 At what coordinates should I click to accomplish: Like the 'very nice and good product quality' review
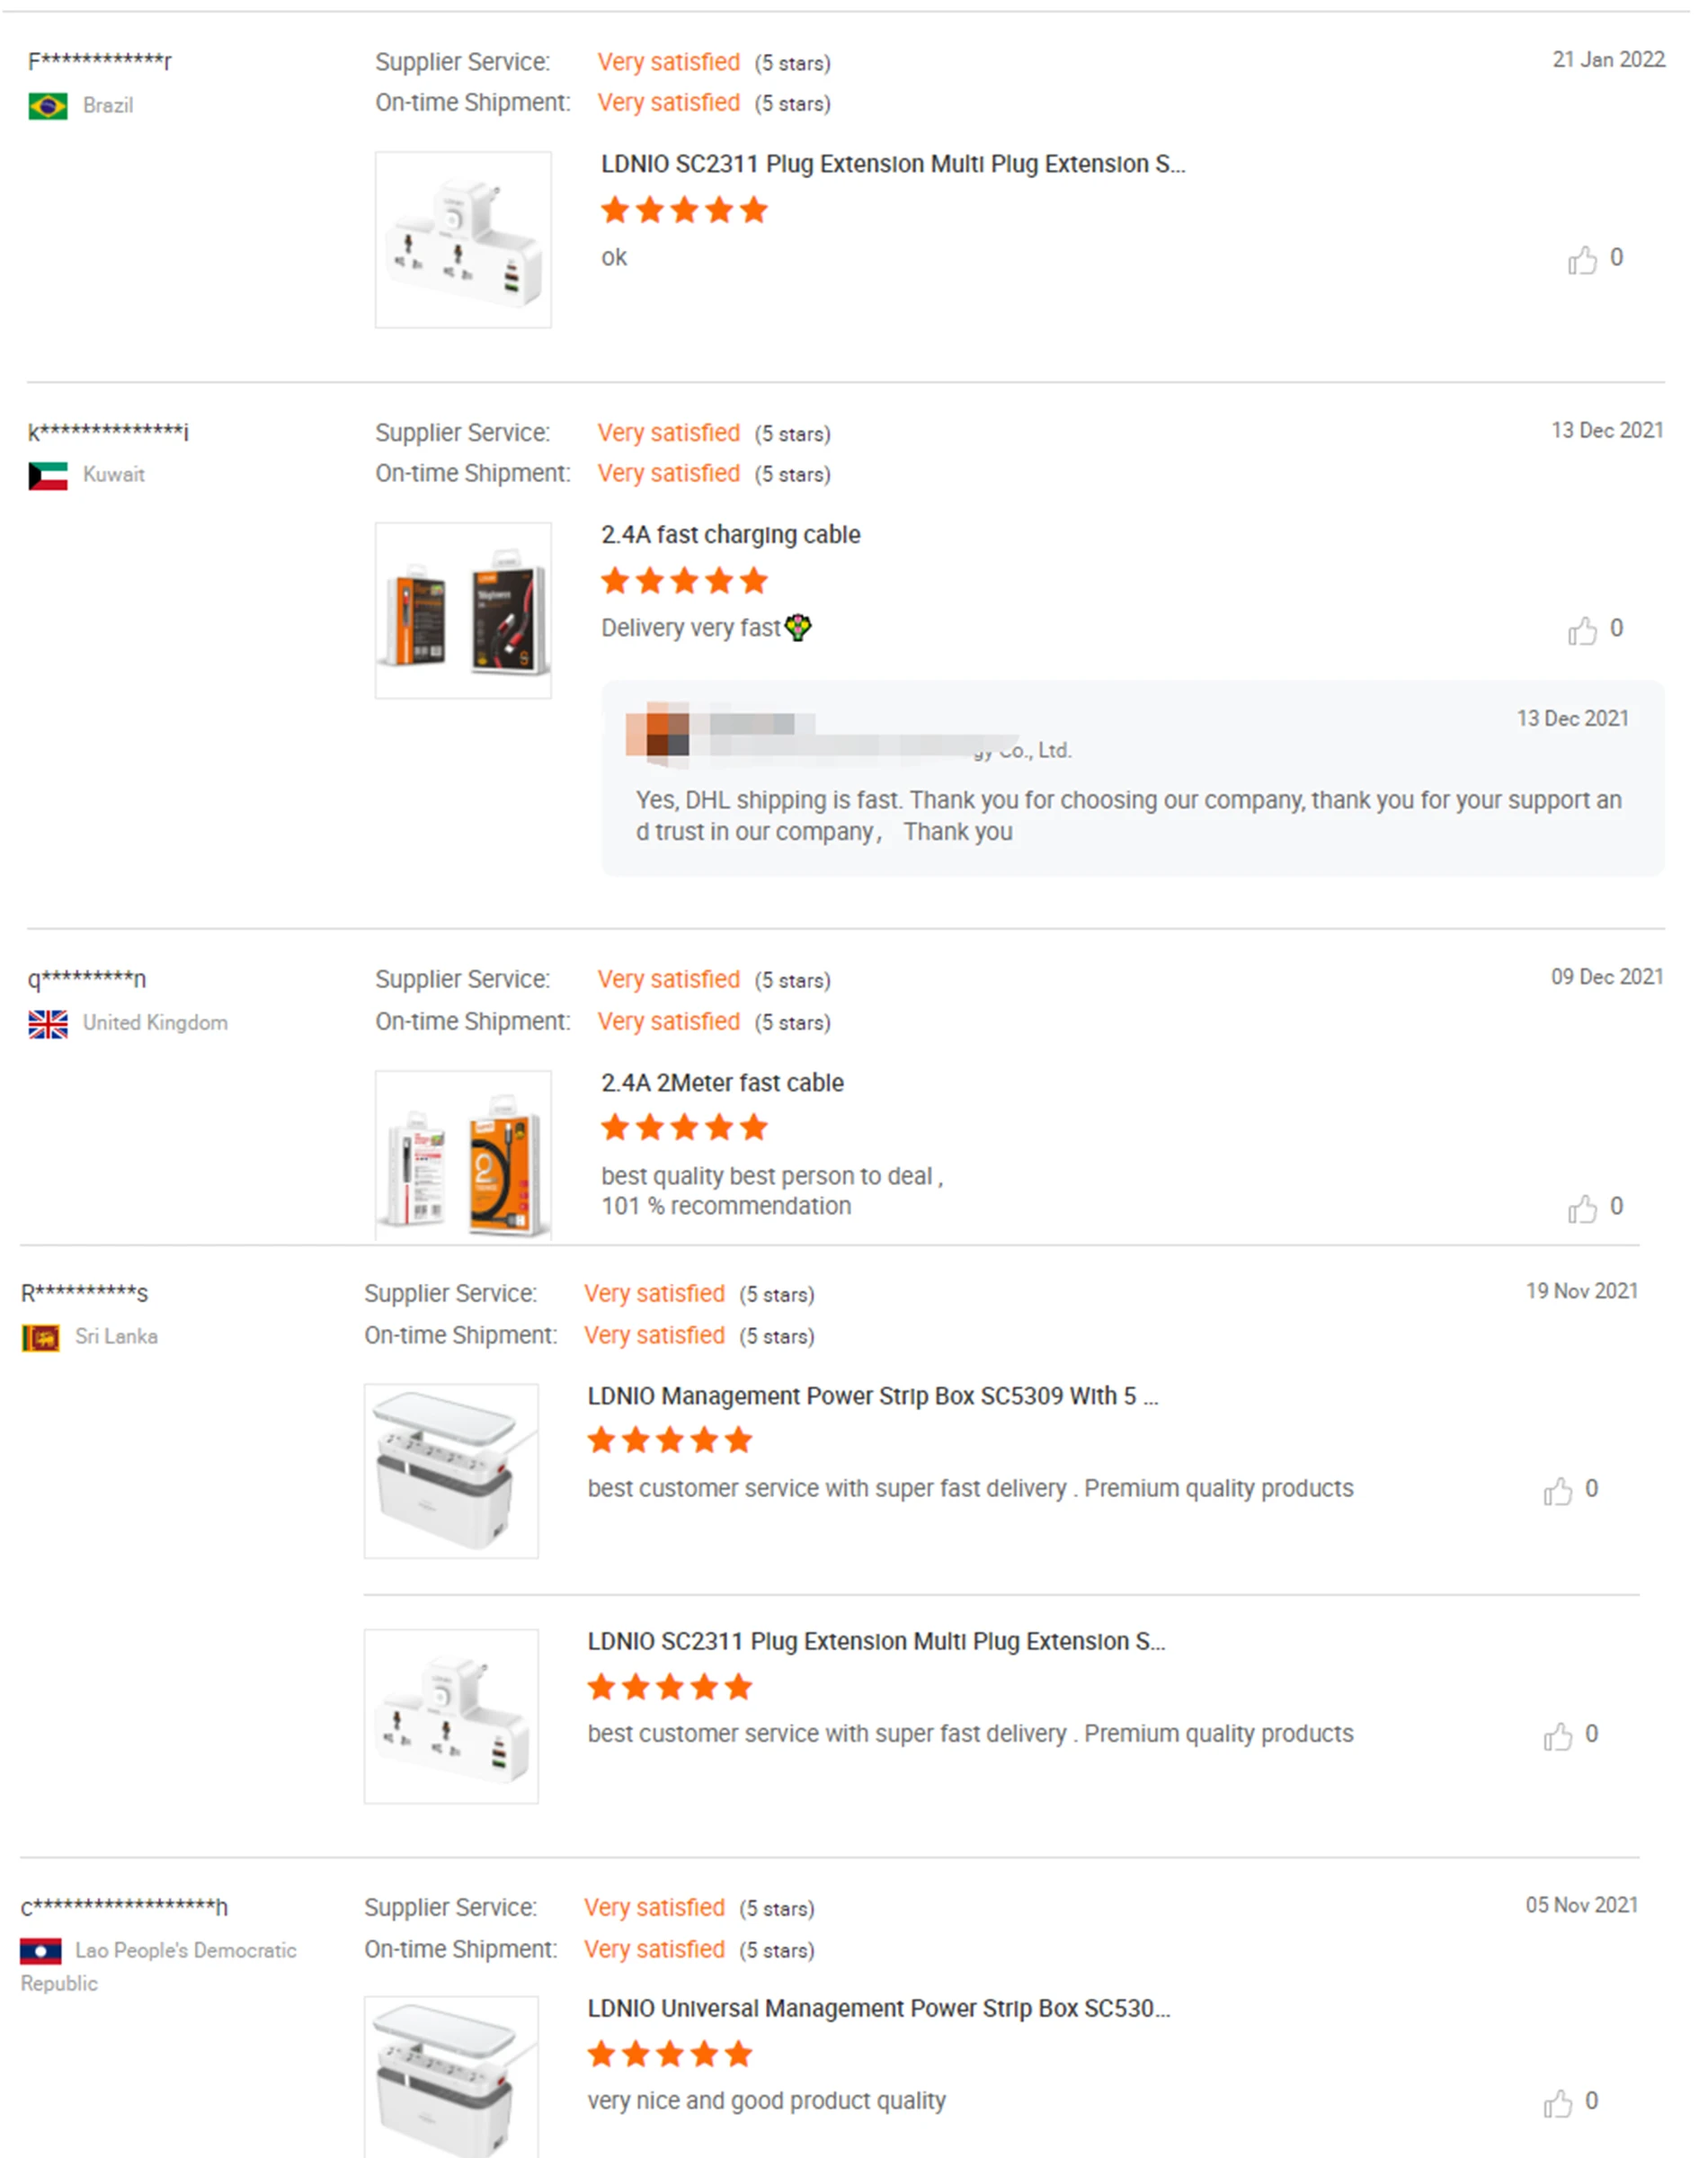[1557, 2103]
